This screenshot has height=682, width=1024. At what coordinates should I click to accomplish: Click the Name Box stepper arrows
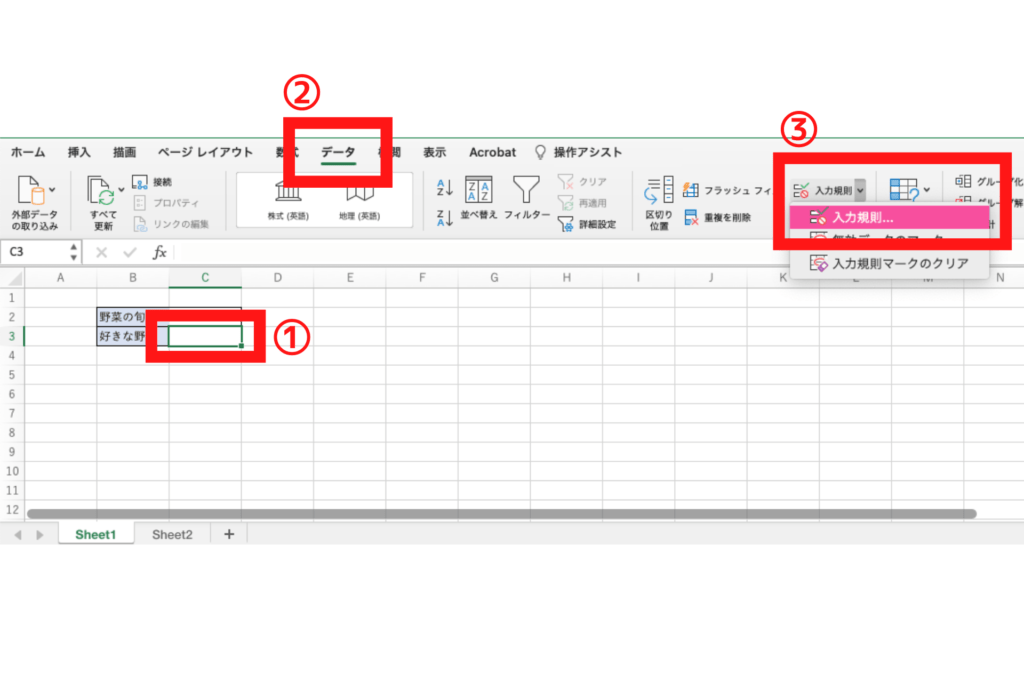pos(73,252)
